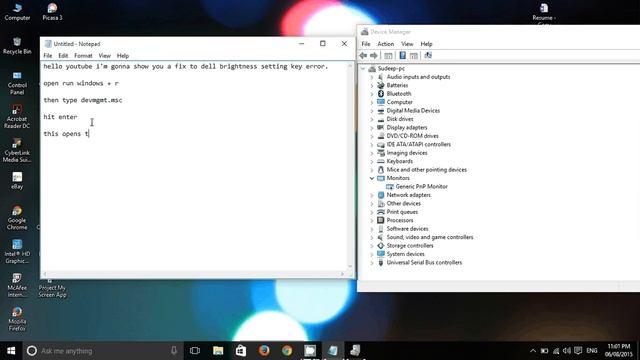Viewport: 640px width, 360px height.
Task: Expand the Keyboards node
Action: 372,162
